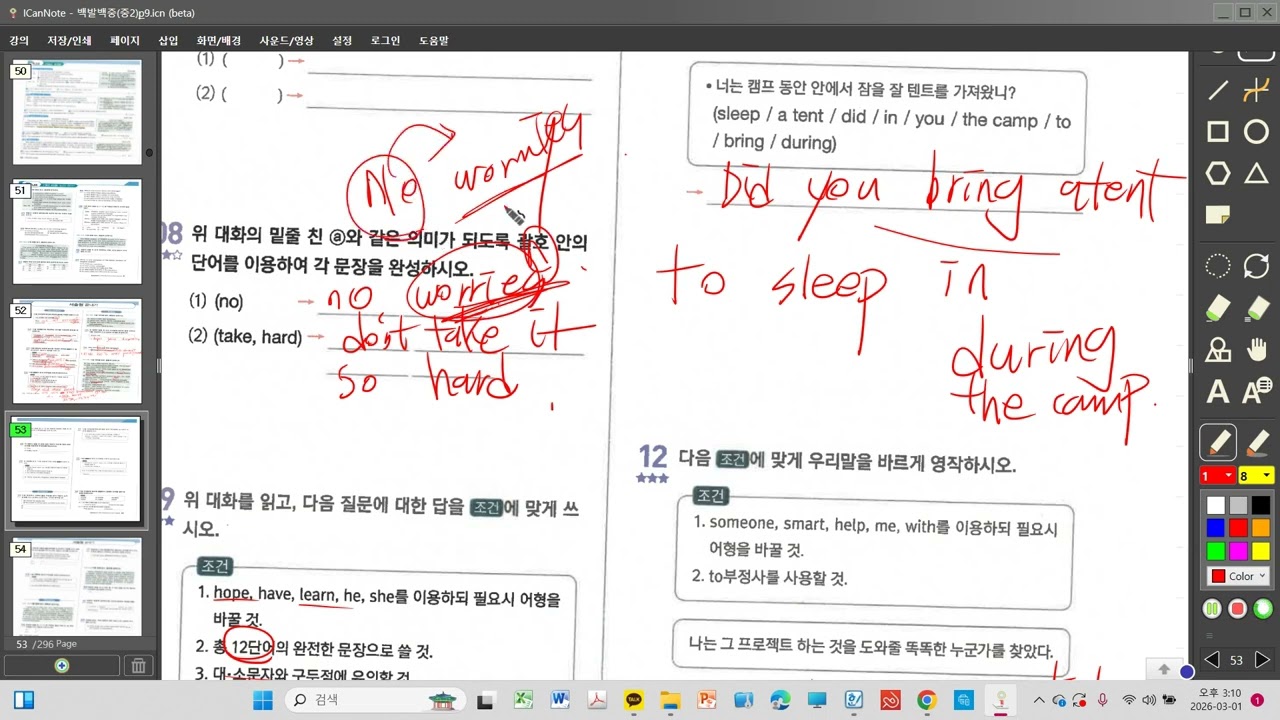The image size is (1280, 720).
Task: Open the 삽입 menu
Action: pos(168,41)
